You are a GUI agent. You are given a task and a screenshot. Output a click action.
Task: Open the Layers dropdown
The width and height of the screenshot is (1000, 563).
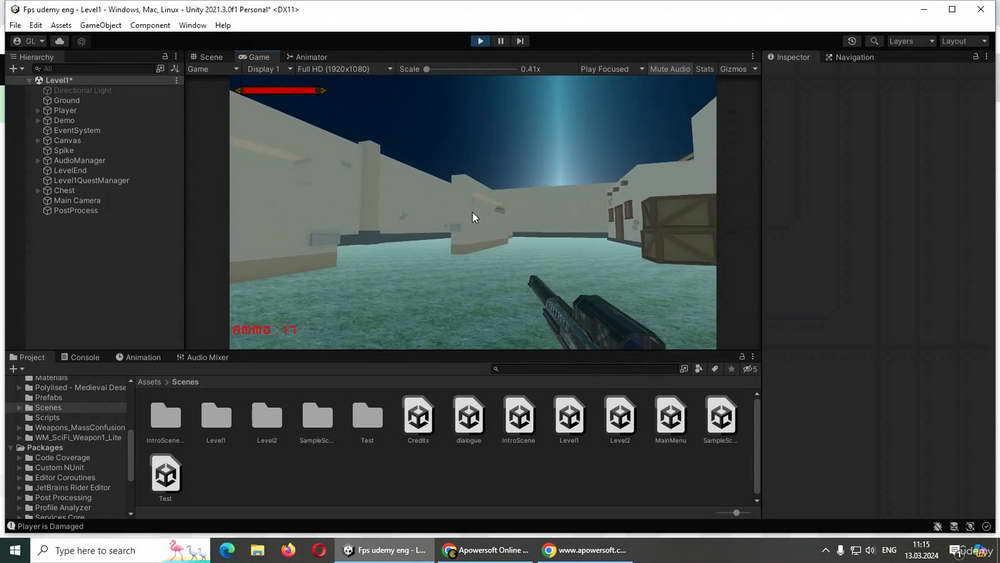point(911,41)
